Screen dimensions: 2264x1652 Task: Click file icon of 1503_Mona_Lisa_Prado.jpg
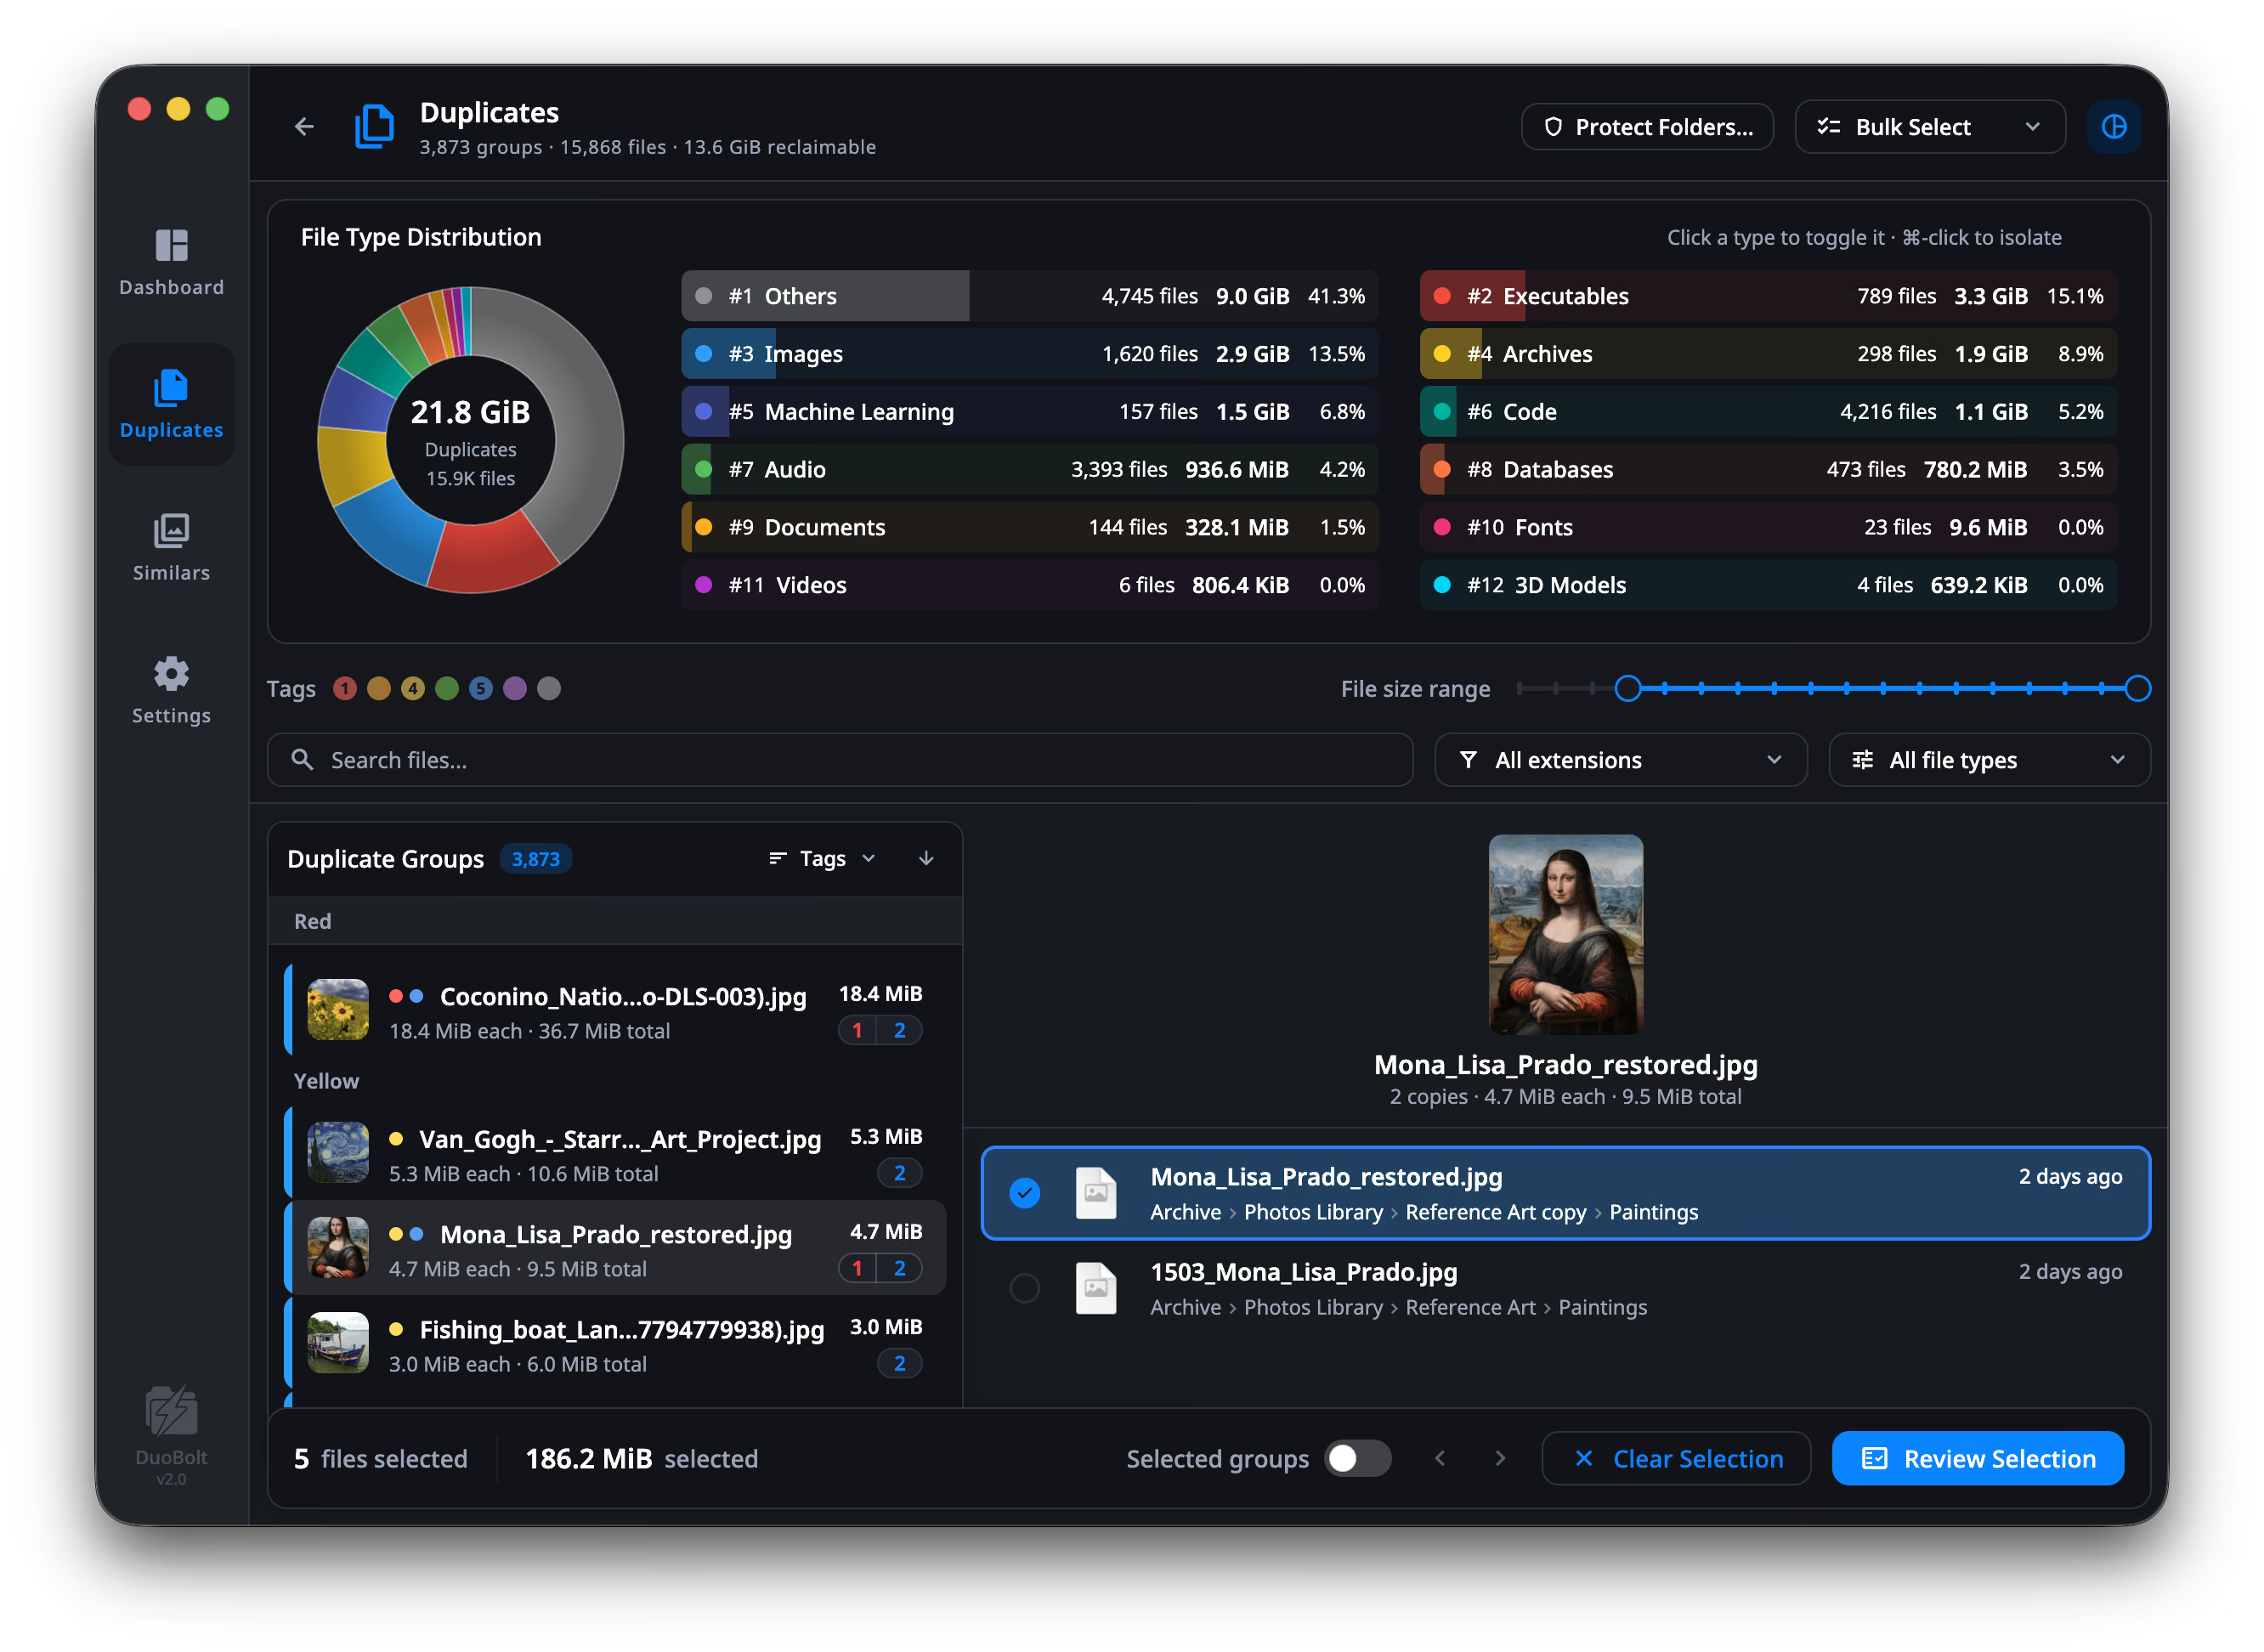[x=1096, y=1288]
